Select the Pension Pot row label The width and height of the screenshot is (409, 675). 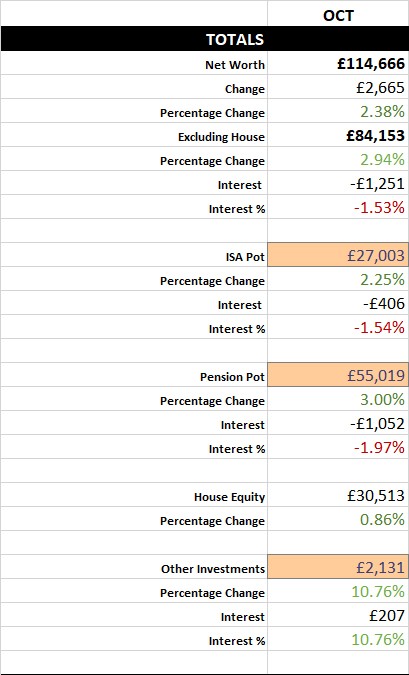tap(232, 377)
